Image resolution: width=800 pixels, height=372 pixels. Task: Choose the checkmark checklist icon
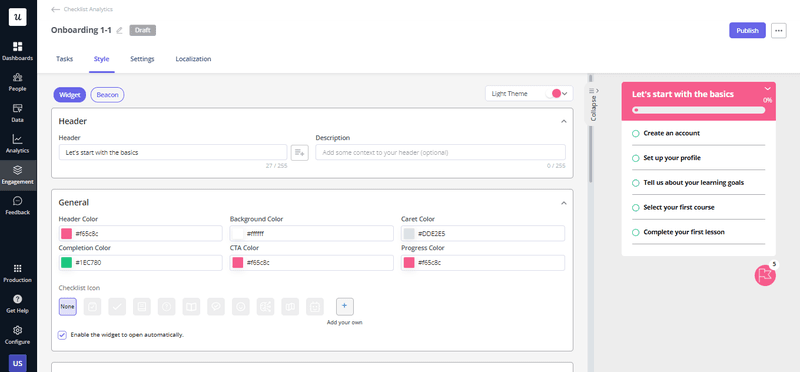coord(117,307)
